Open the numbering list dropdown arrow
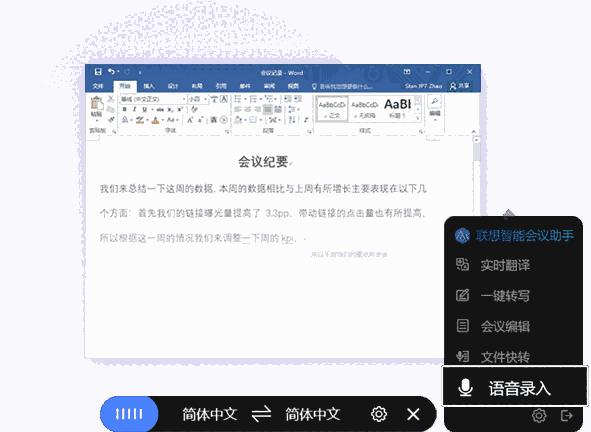This screenshot has width=591, height=432. tap(261, 99)
